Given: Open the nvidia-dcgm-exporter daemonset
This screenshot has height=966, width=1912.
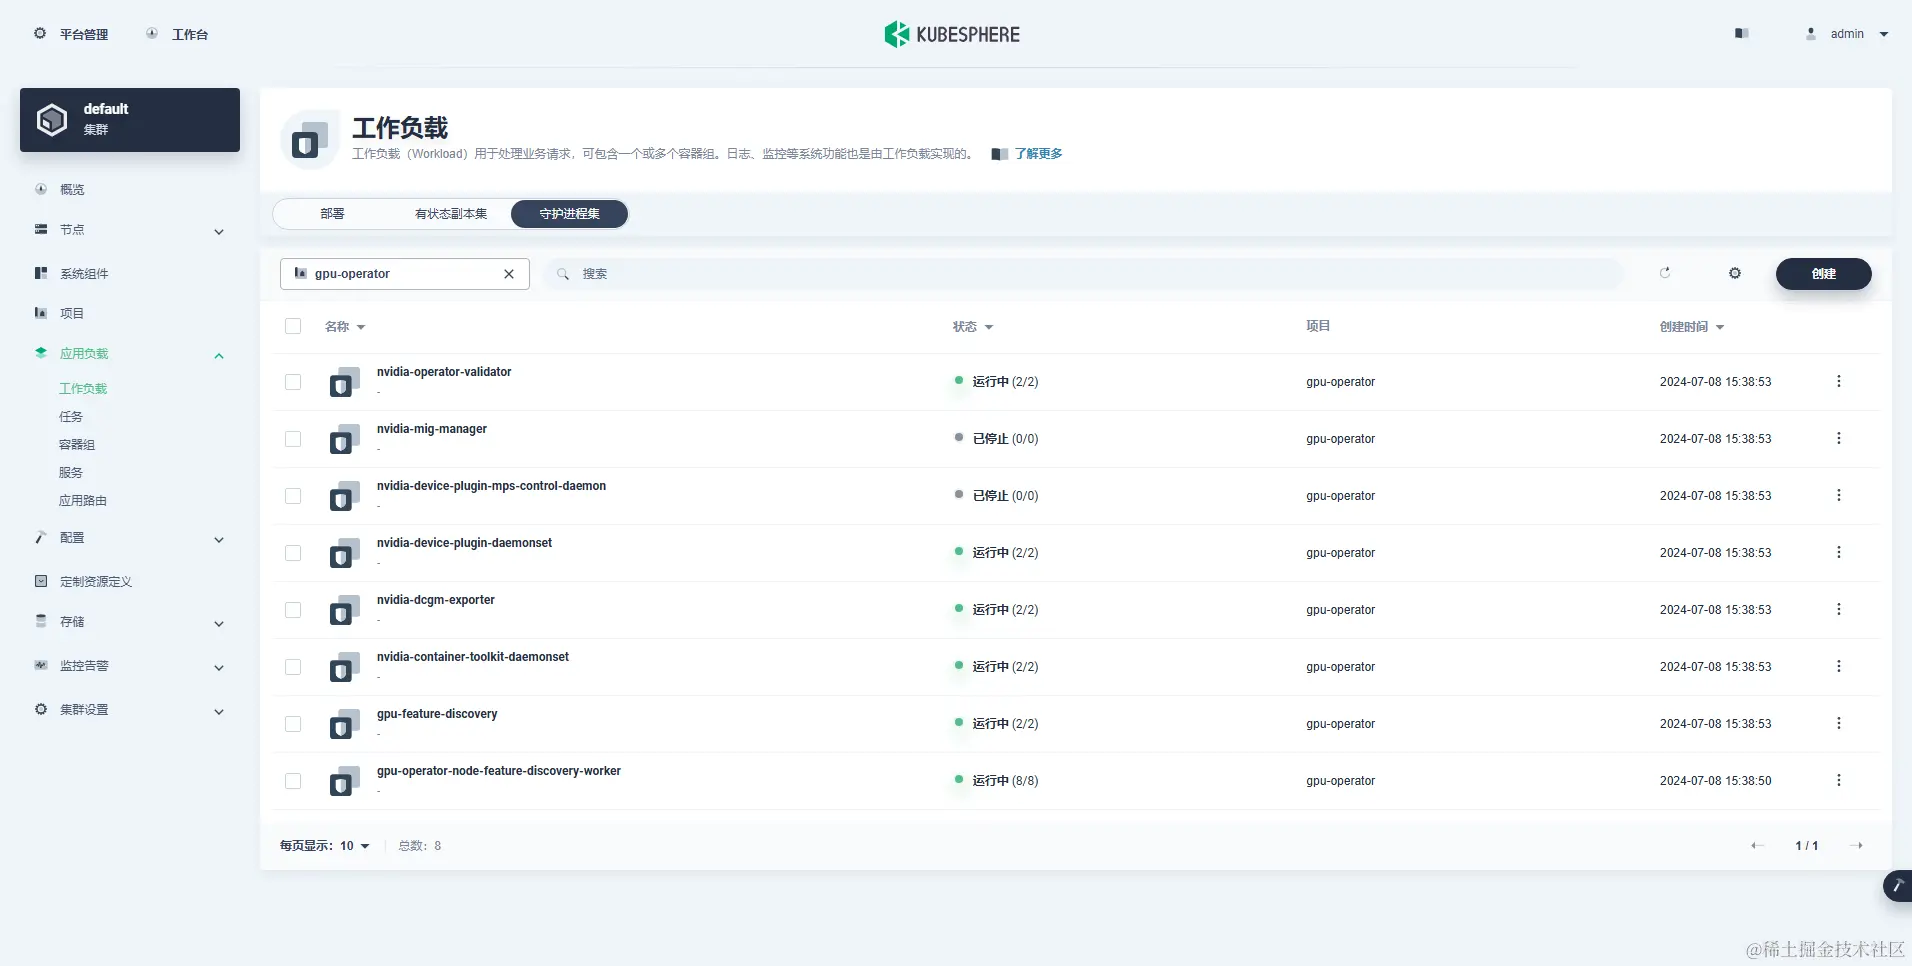Looking at the screenshot, I should click(x=436, y=600).
